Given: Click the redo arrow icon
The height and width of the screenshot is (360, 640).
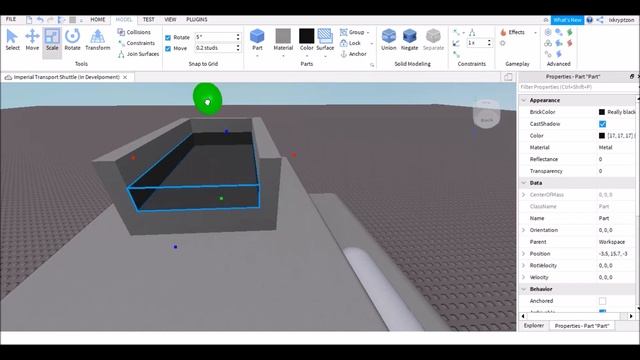Looking at the screenshot, I should coord(51,20).
